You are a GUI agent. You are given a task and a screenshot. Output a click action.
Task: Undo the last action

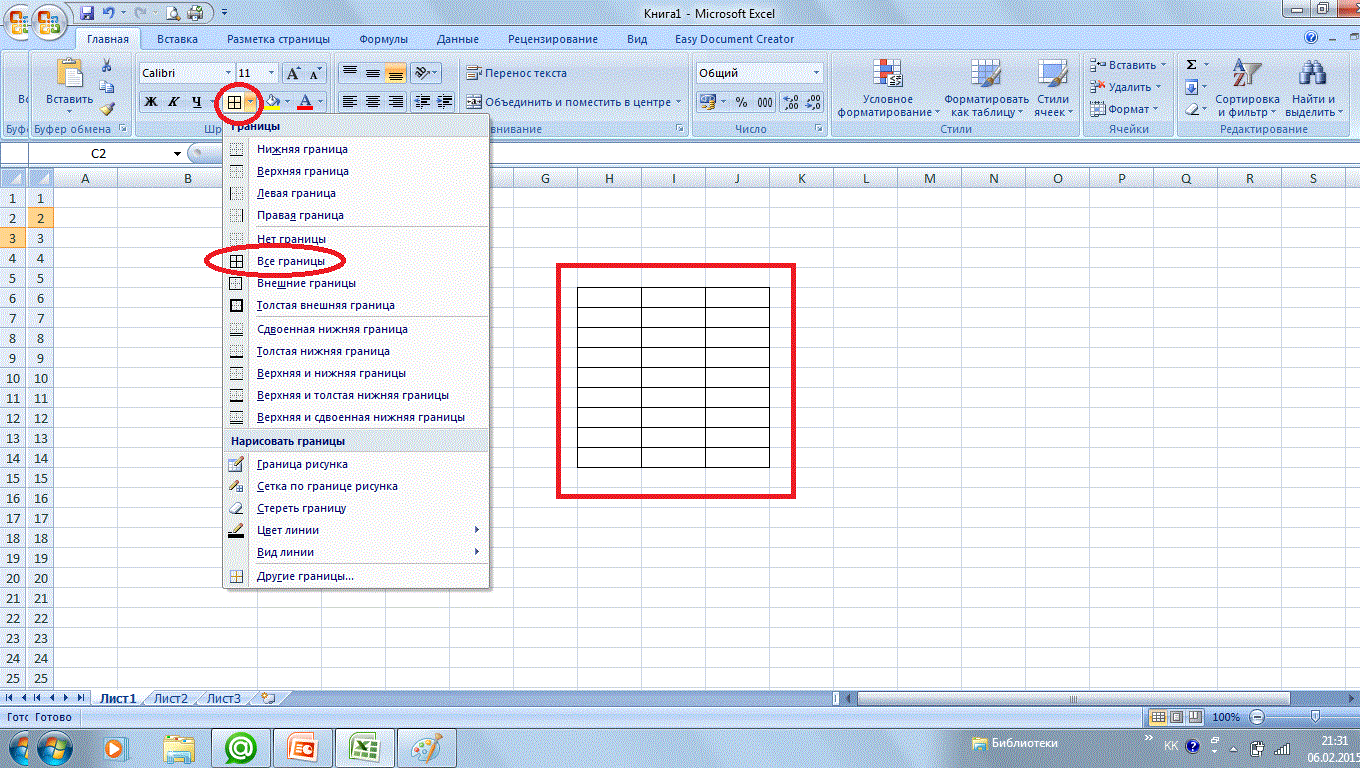[x=107, y=13]
